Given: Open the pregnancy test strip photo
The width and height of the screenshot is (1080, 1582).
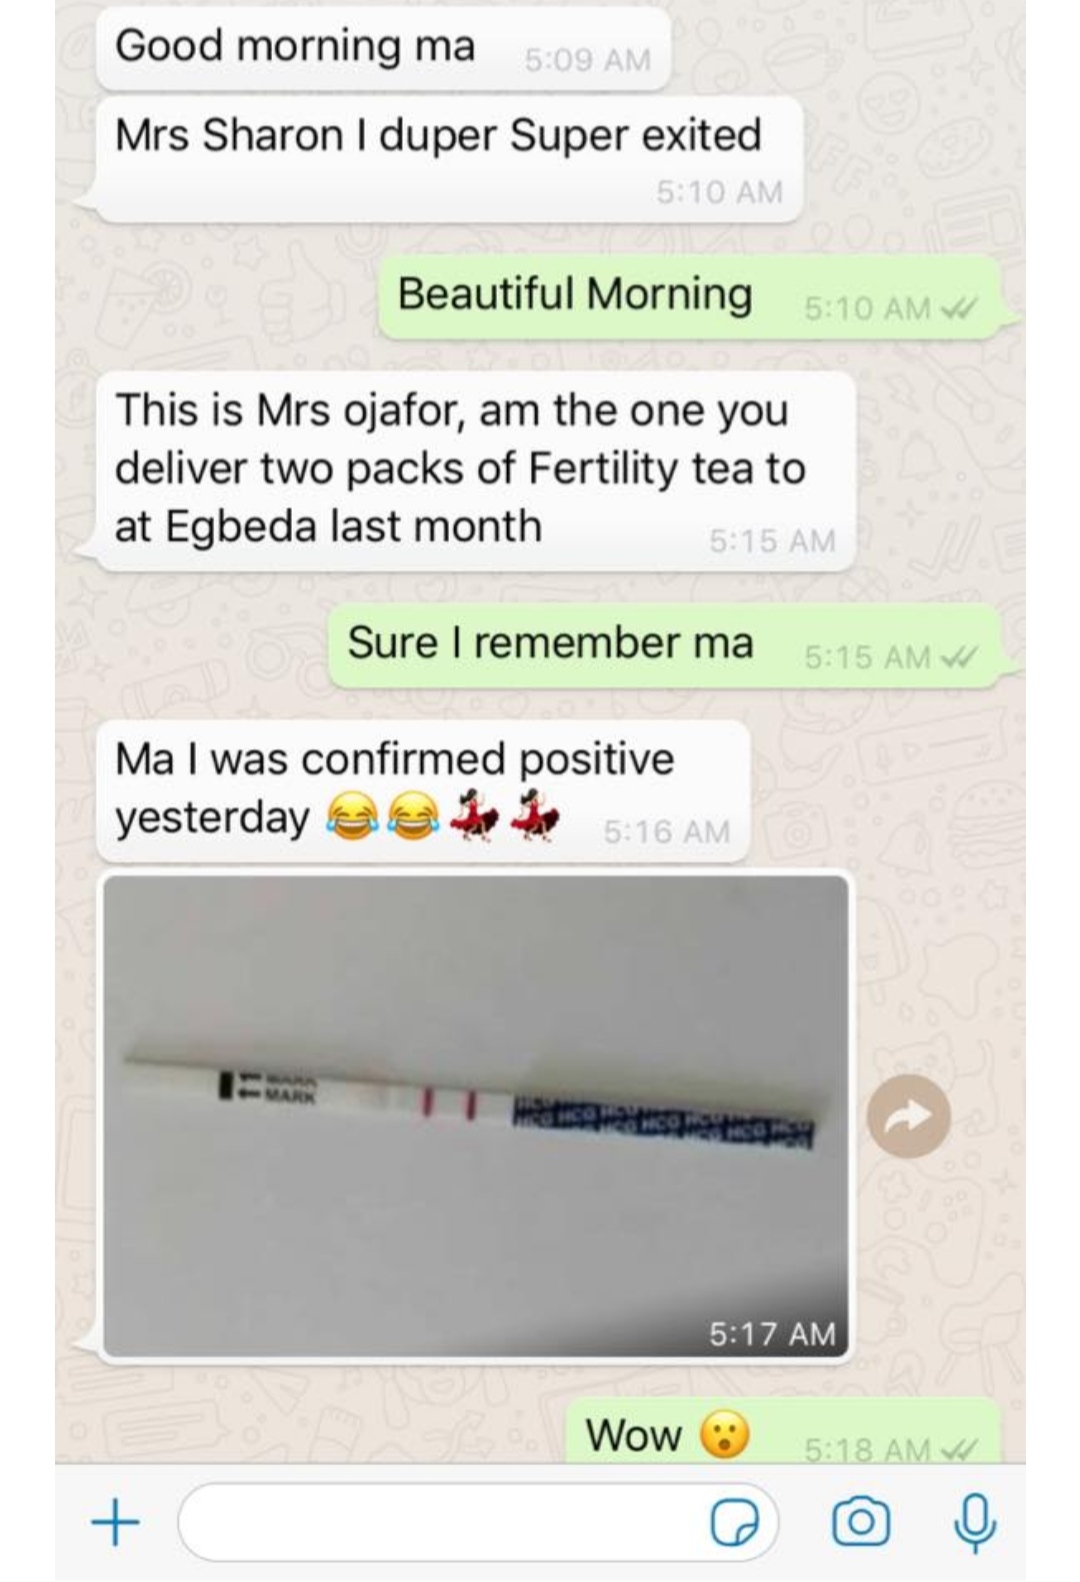Looking at the screenshot, I should tap(476, 1115).
